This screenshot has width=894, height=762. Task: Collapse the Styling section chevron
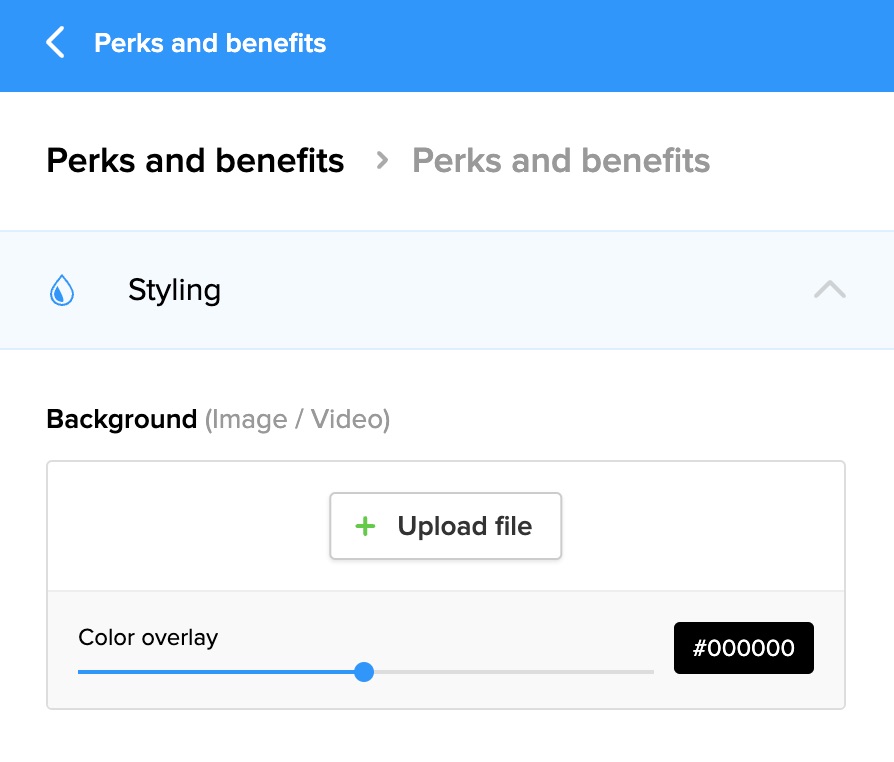click(x=830, y=290)
